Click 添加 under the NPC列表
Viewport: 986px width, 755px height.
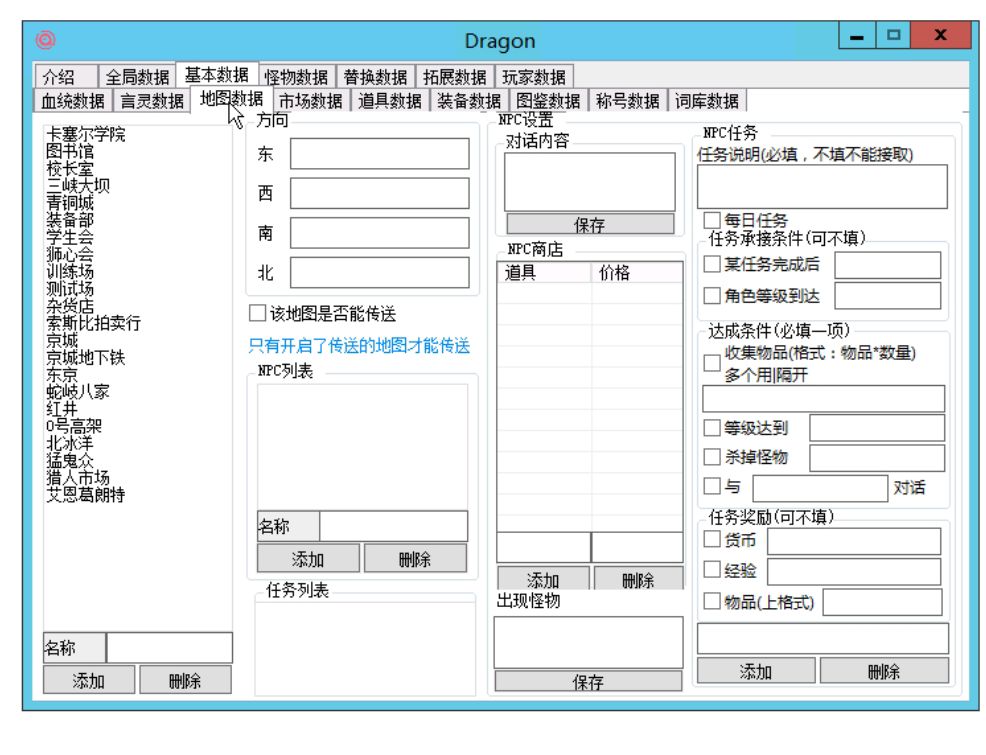click(x=308, y=559)
